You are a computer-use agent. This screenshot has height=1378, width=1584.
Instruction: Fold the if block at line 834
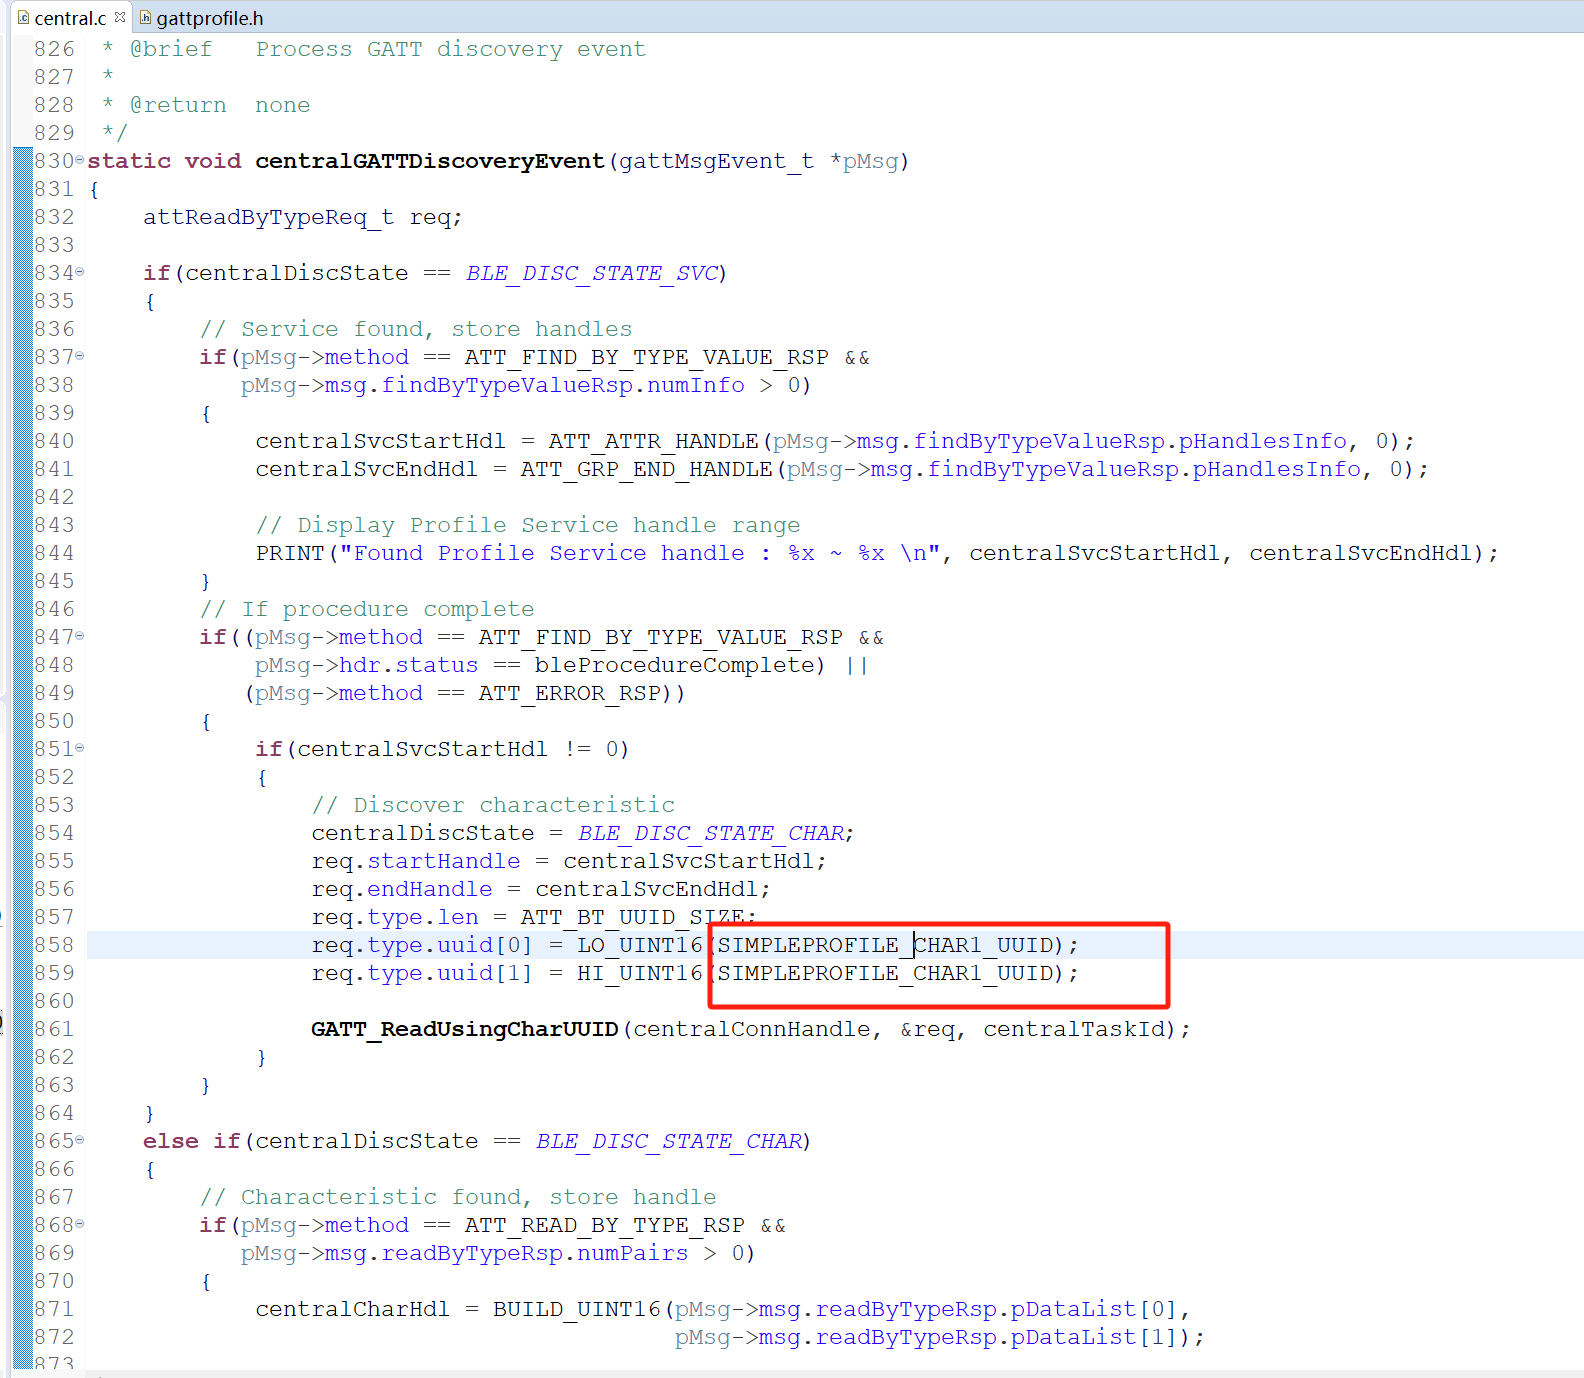tap(80, 272)
